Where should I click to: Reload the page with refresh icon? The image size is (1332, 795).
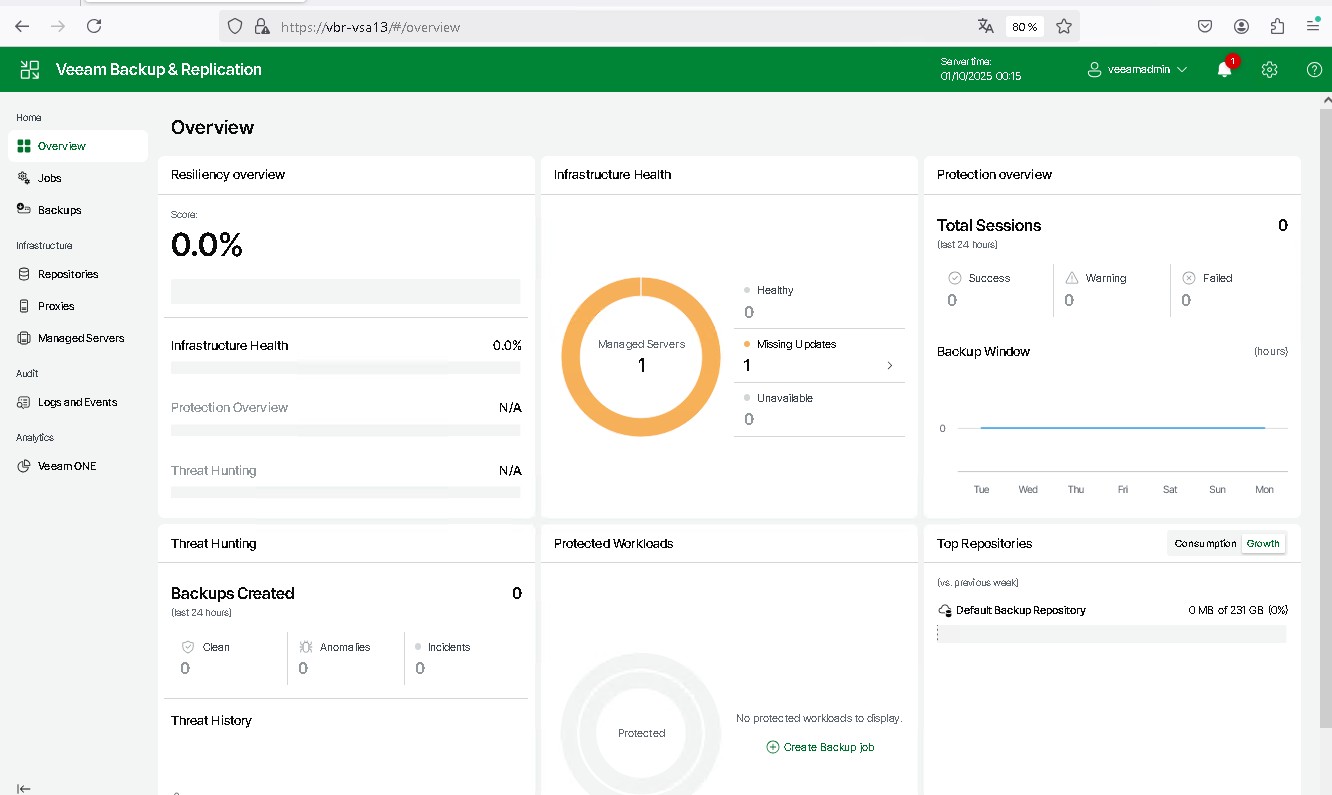[x=94, y=27]
